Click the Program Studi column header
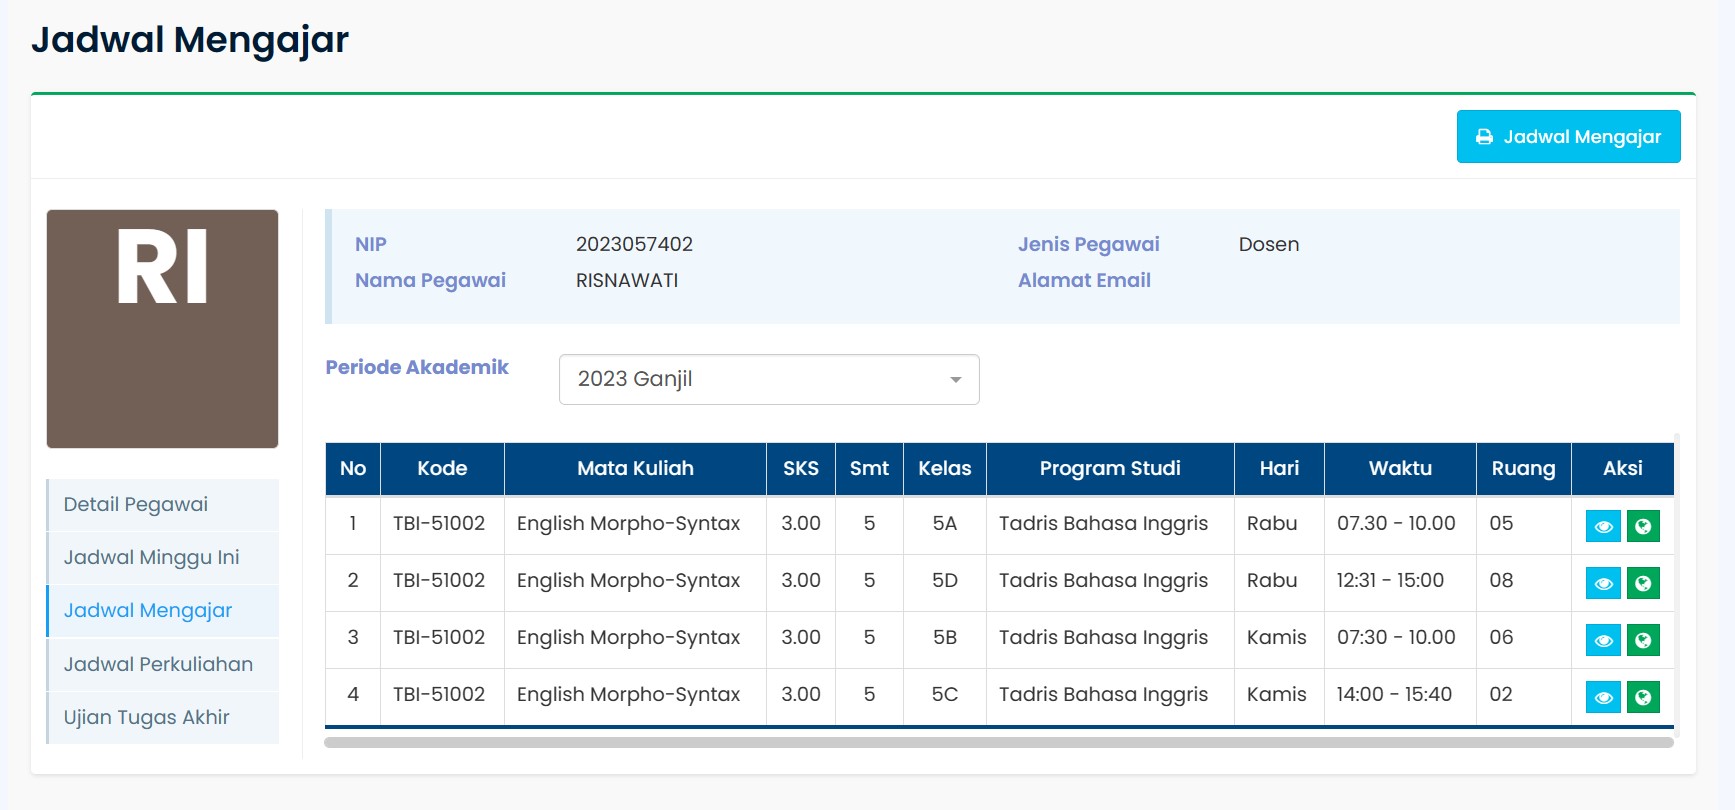This screenshot has width=1735, height=810. click(1109, 469)
